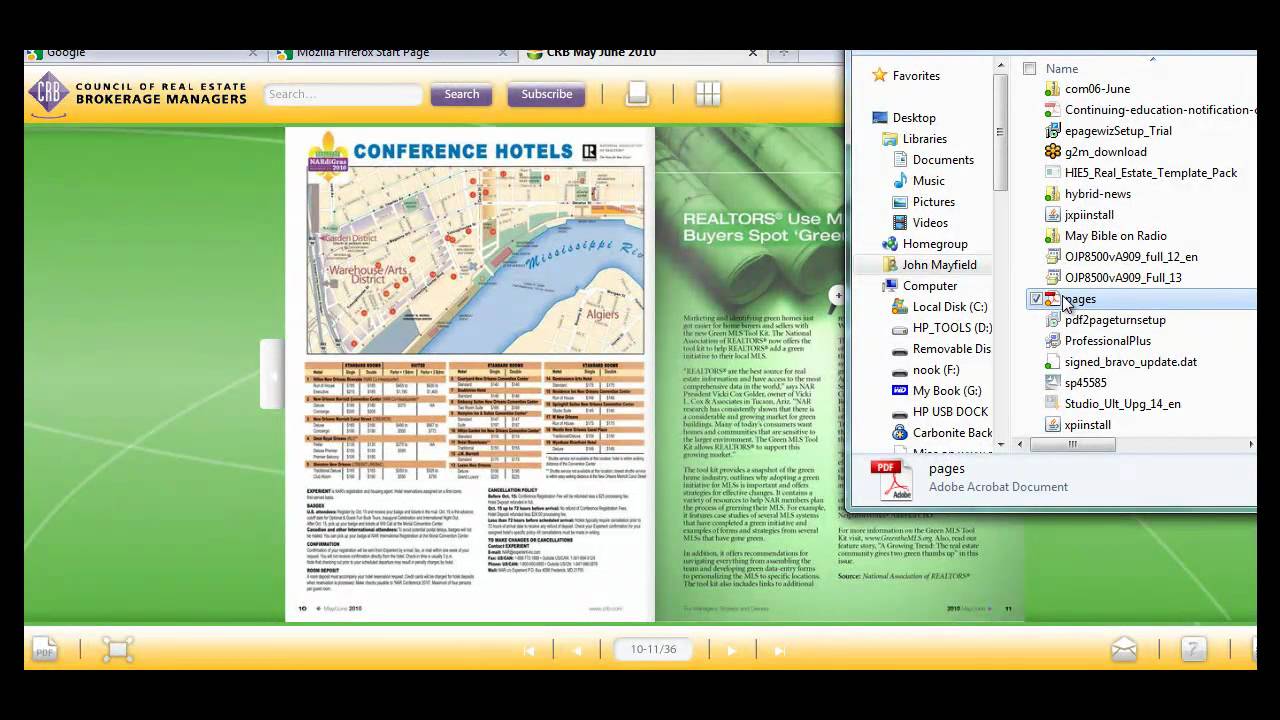Select John Mayfield folder
Viewport: 1280px width, 720px height.
click(x=929, y=265)
